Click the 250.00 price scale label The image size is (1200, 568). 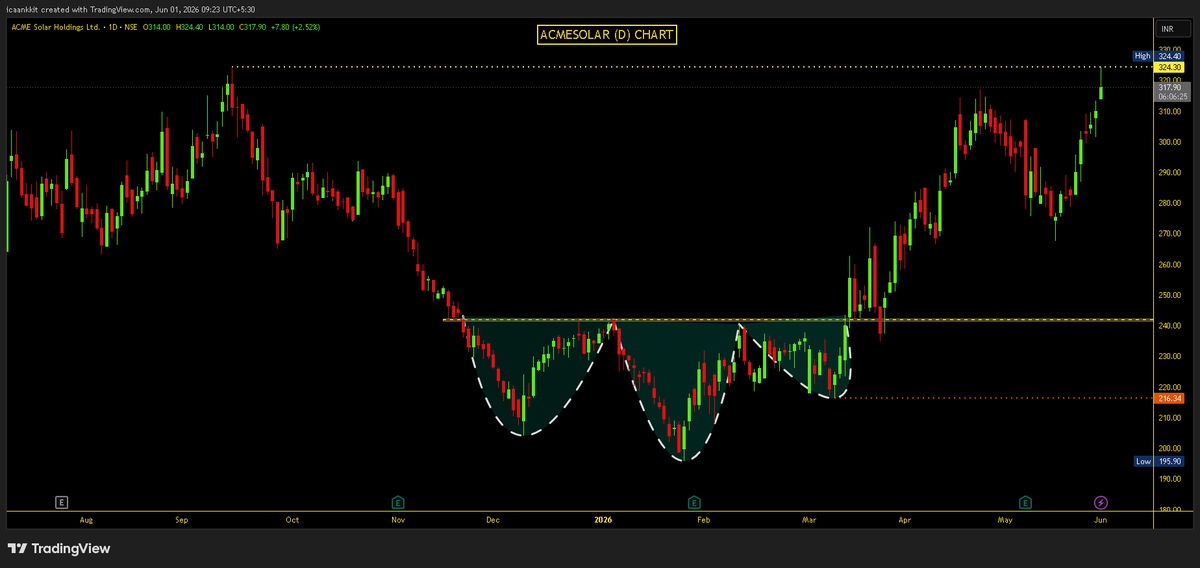(x=1170, y=296)
